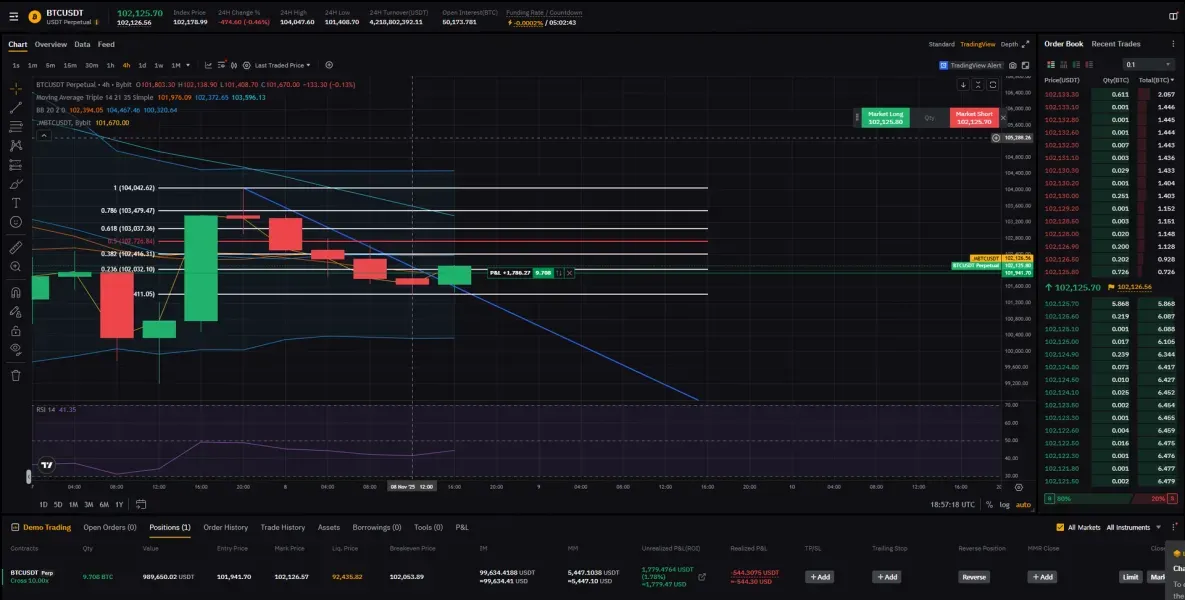Click the plus circle compare symbol icon
Image resolution: width=1185 pixels, height=600 pixels.
(x=329, y=65)
